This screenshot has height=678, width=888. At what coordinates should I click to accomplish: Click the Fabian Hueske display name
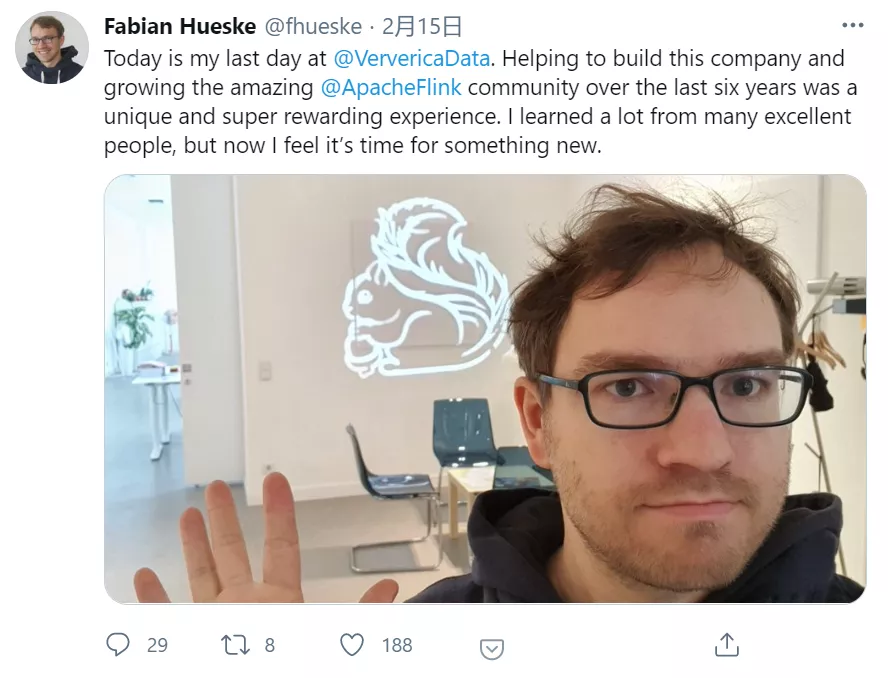click(180, 26)
